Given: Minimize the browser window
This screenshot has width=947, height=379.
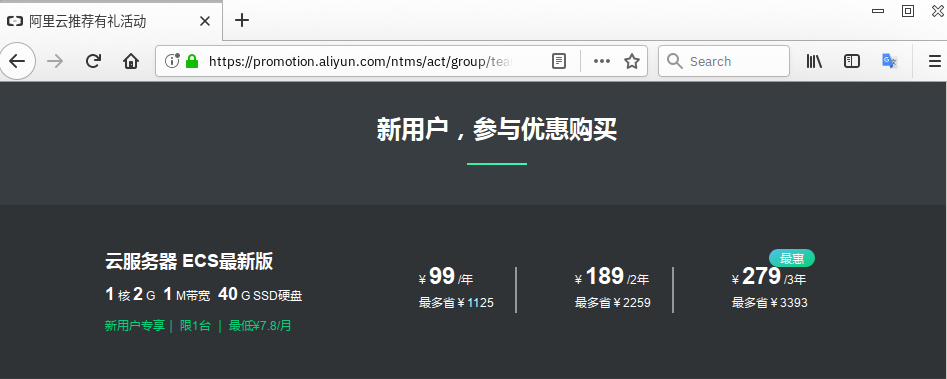Looking at the screenshot, I should click(878, 10).
